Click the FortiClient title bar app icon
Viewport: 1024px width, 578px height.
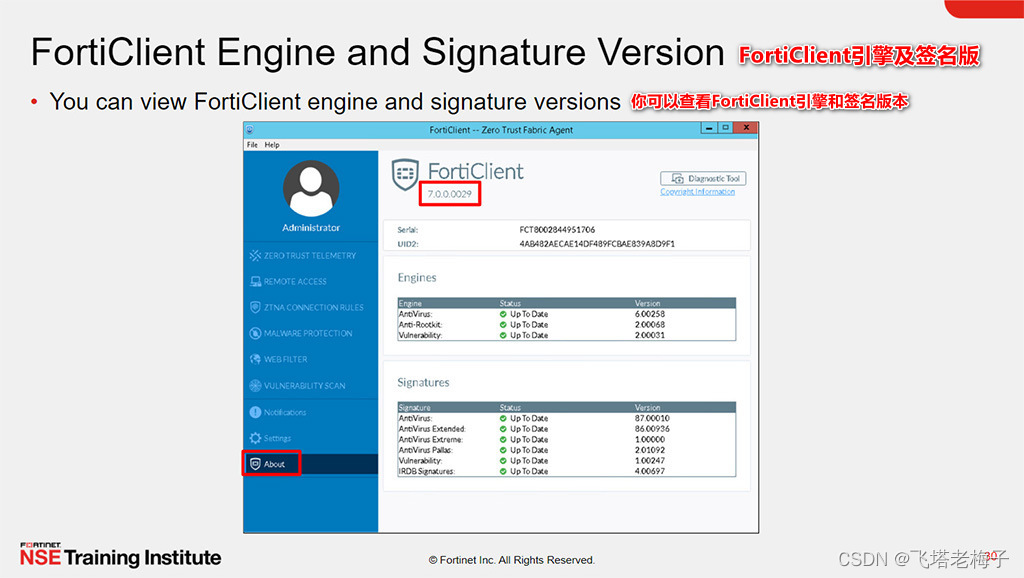pyautogui.click(x=249, y=130)
